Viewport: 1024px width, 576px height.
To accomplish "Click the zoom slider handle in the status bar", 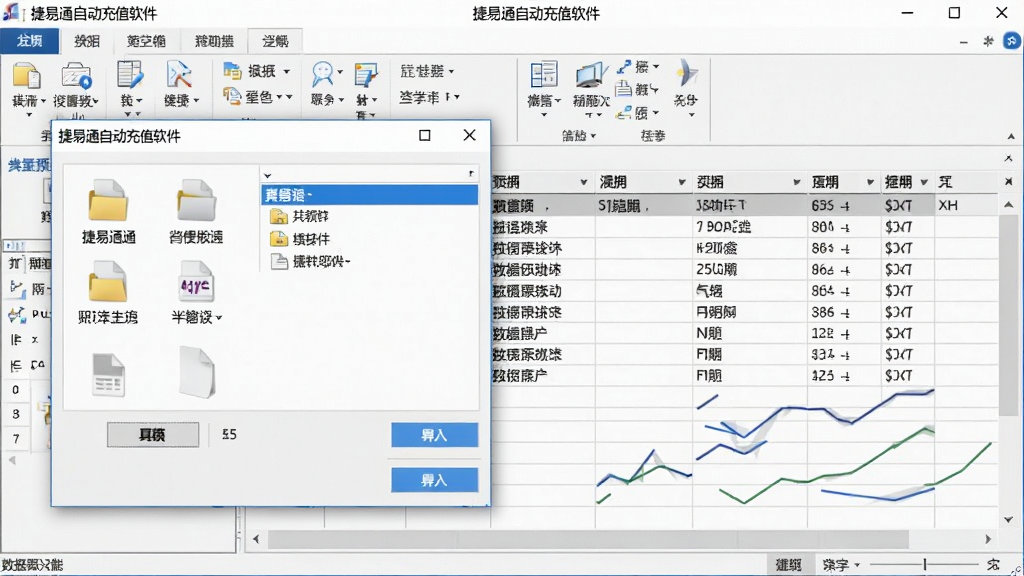I will [x=925, y=564].
